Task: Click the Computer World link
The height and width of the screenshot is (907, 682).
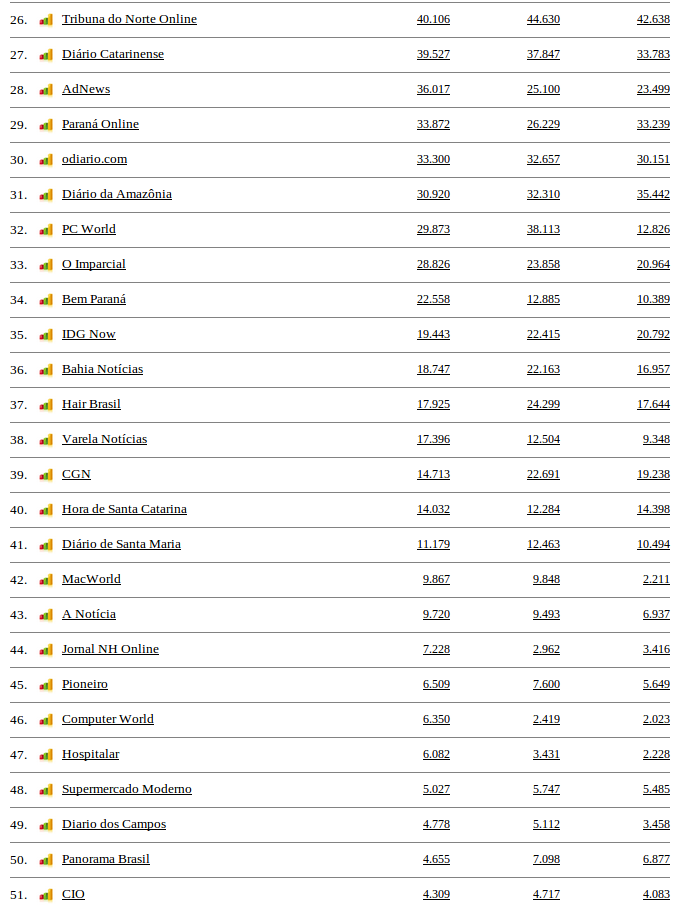Action: (108, 719)
